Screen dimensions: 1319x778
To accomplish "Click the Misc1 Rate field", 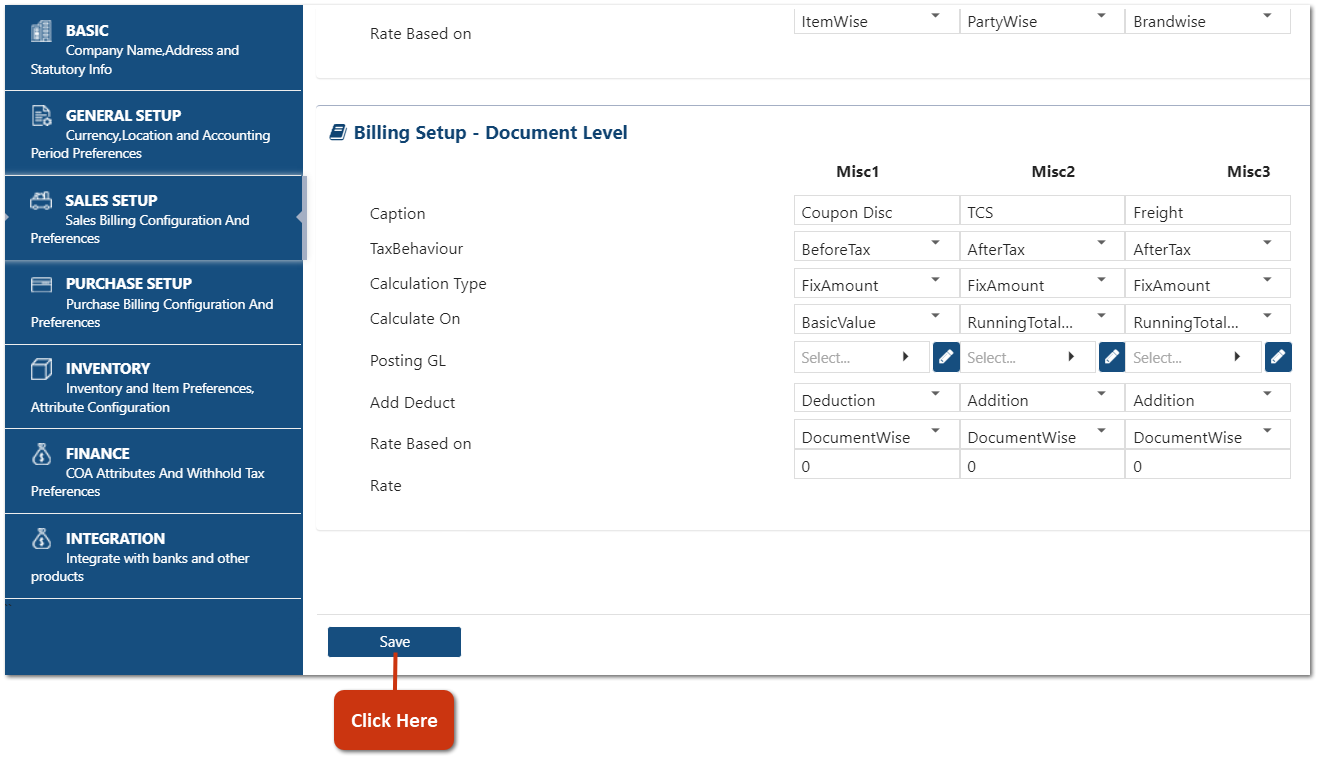I will (x=876, y=465).
